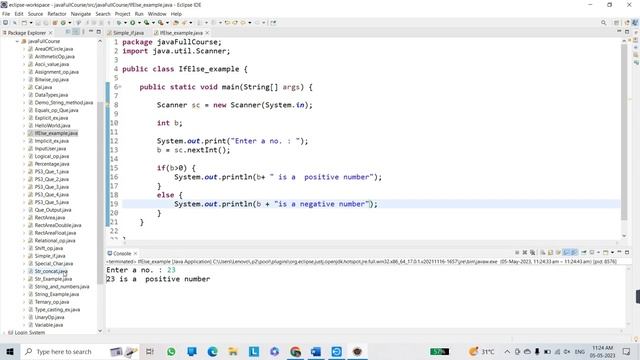Switch to the Java perspective icon

635,23
